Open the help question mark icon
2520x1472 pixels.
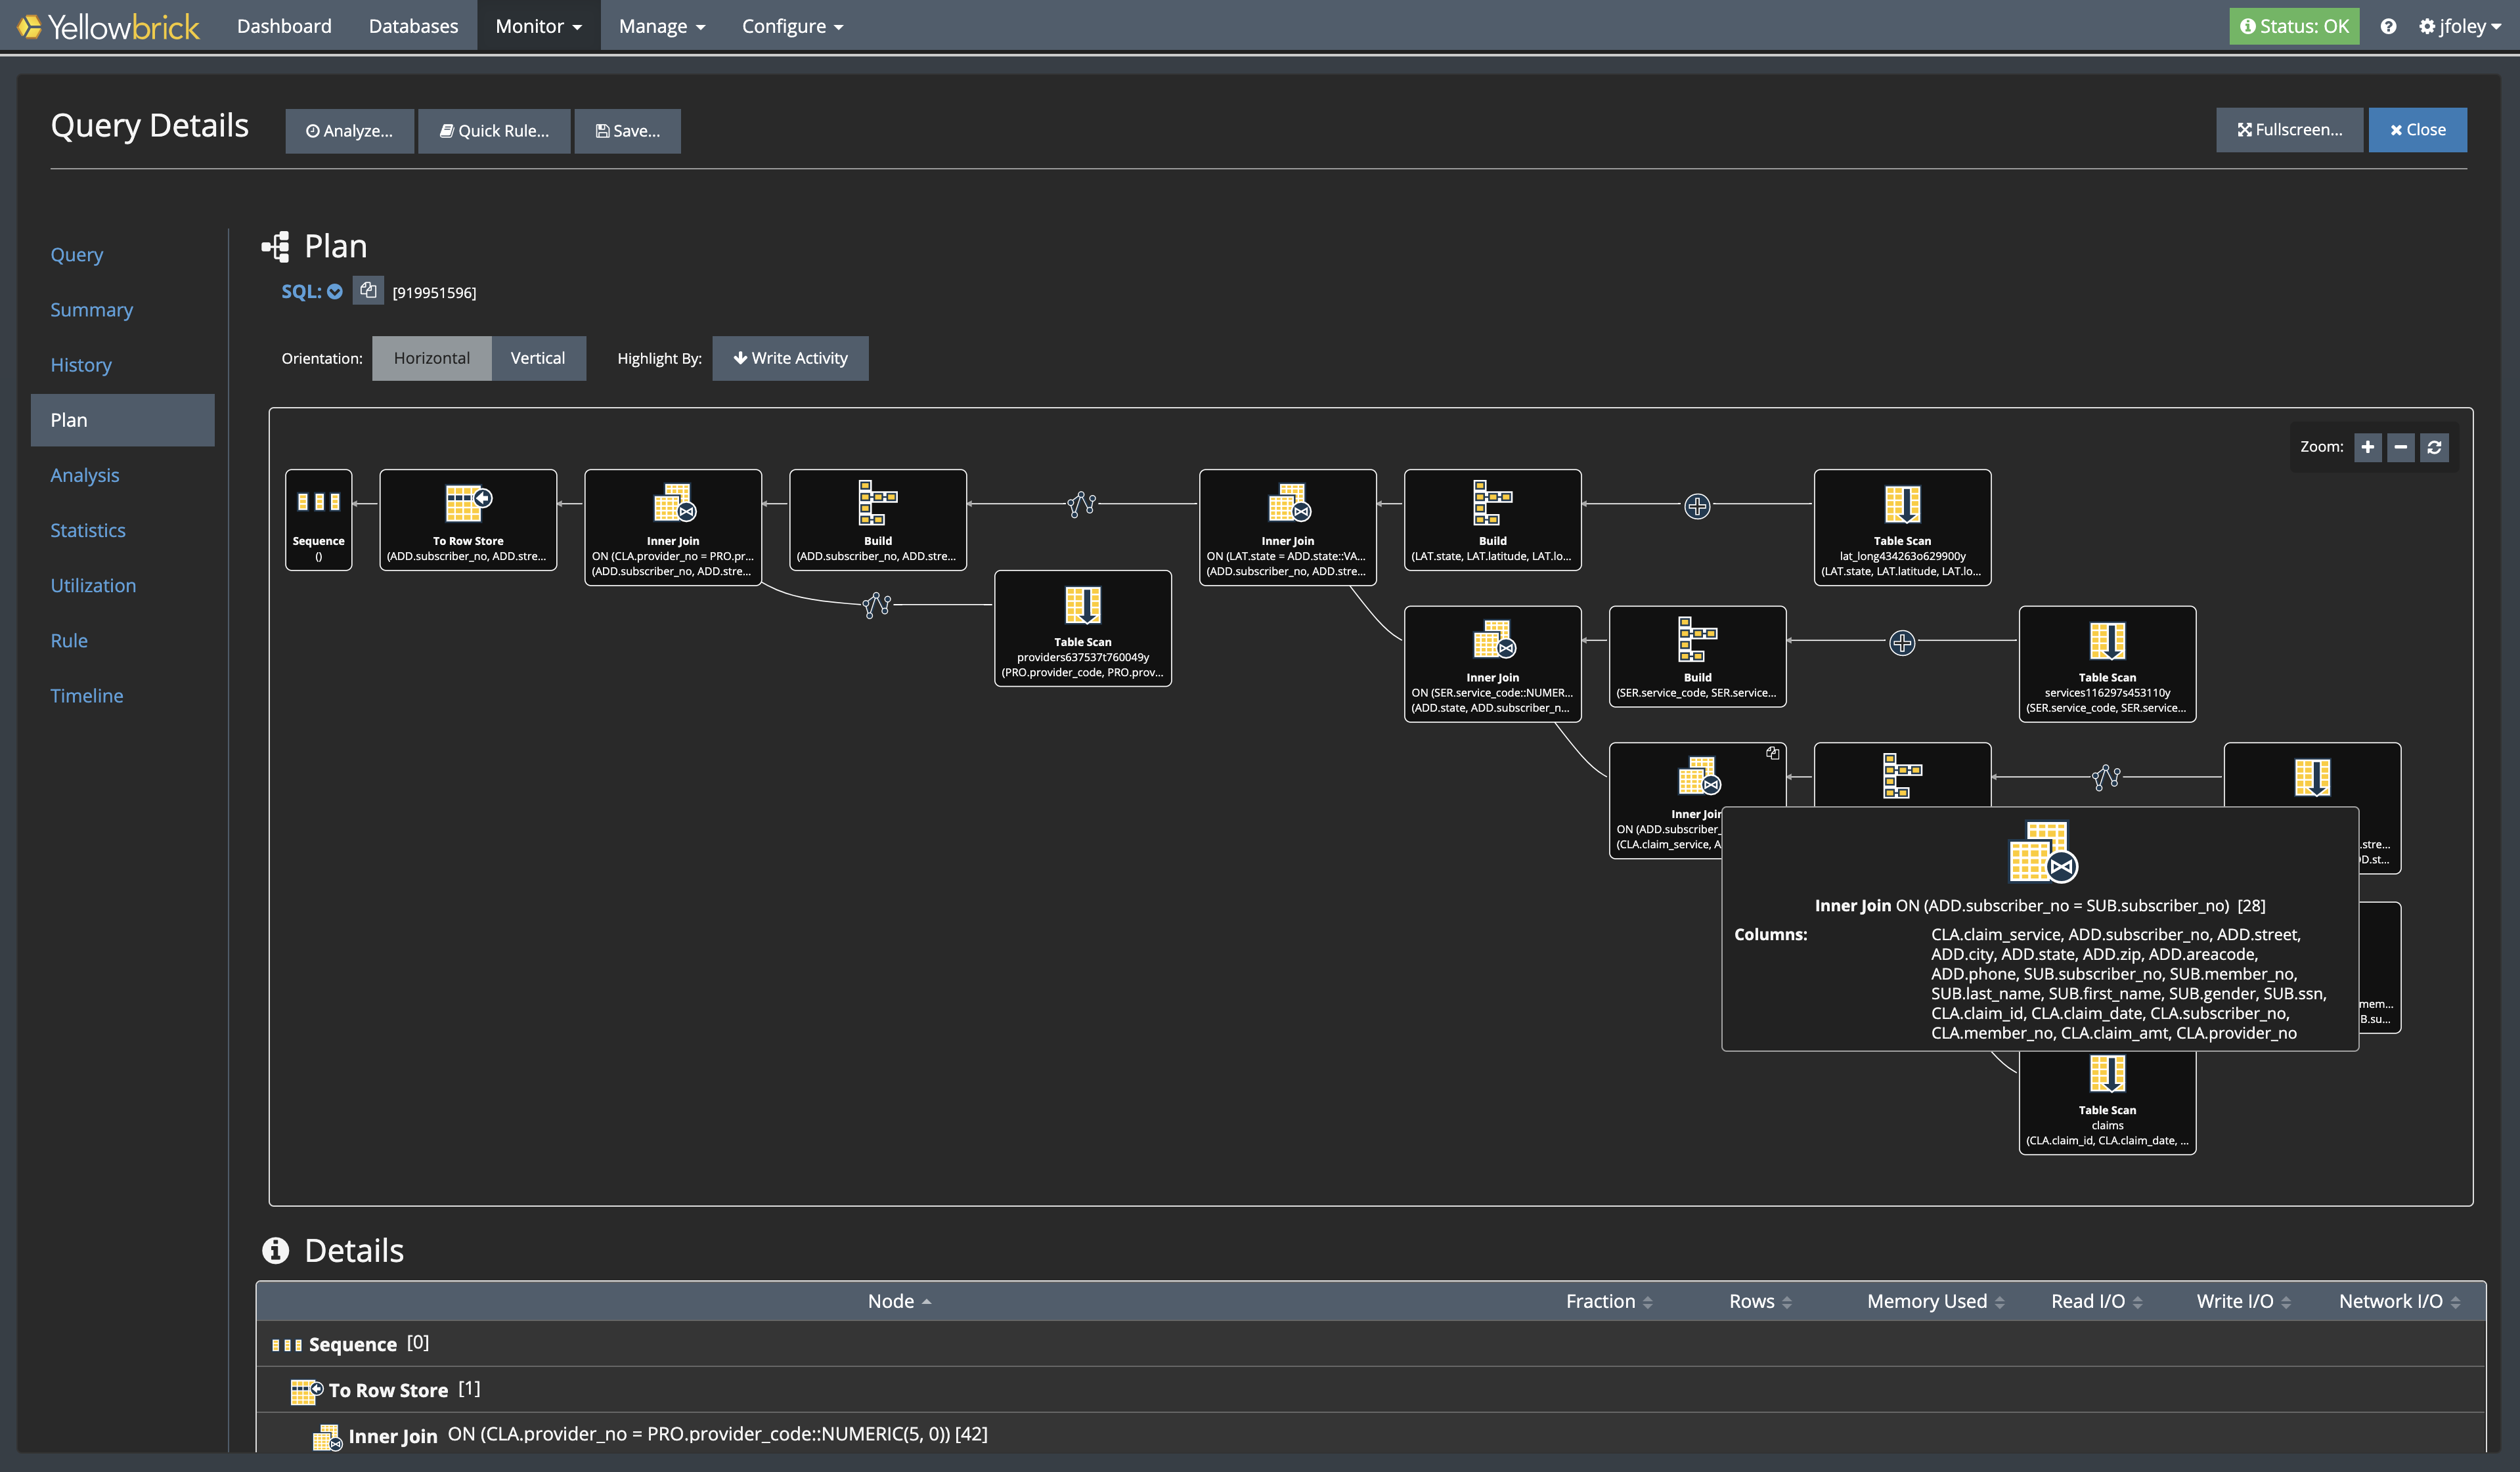(2388, 27)
